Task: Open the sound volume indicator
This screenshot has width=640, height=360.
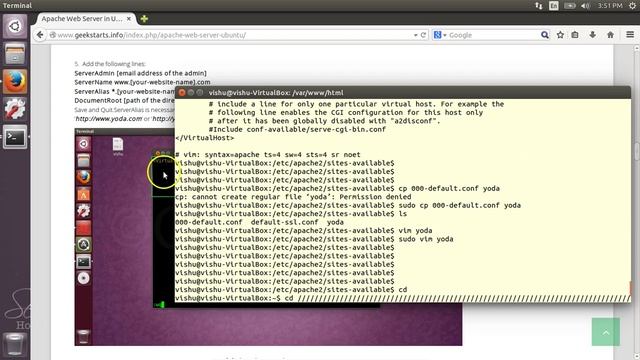Action: (x=585, y=6)
